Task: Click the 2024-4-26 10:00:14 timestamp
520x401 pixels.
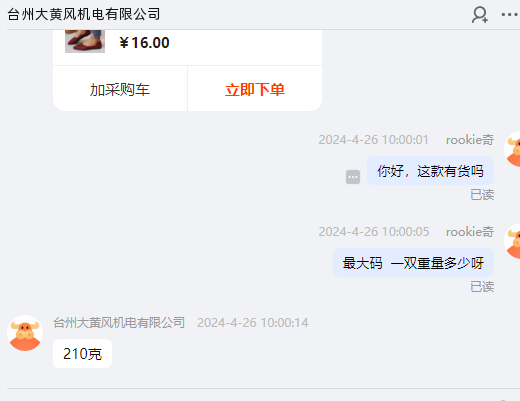Action: click(253, 323)
